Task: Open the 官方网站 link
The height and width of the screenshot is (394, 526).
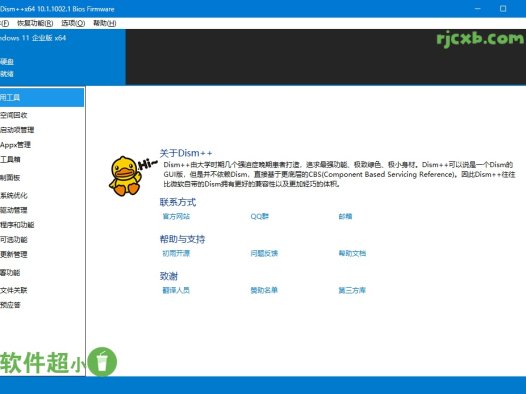Action: [176, 216]
